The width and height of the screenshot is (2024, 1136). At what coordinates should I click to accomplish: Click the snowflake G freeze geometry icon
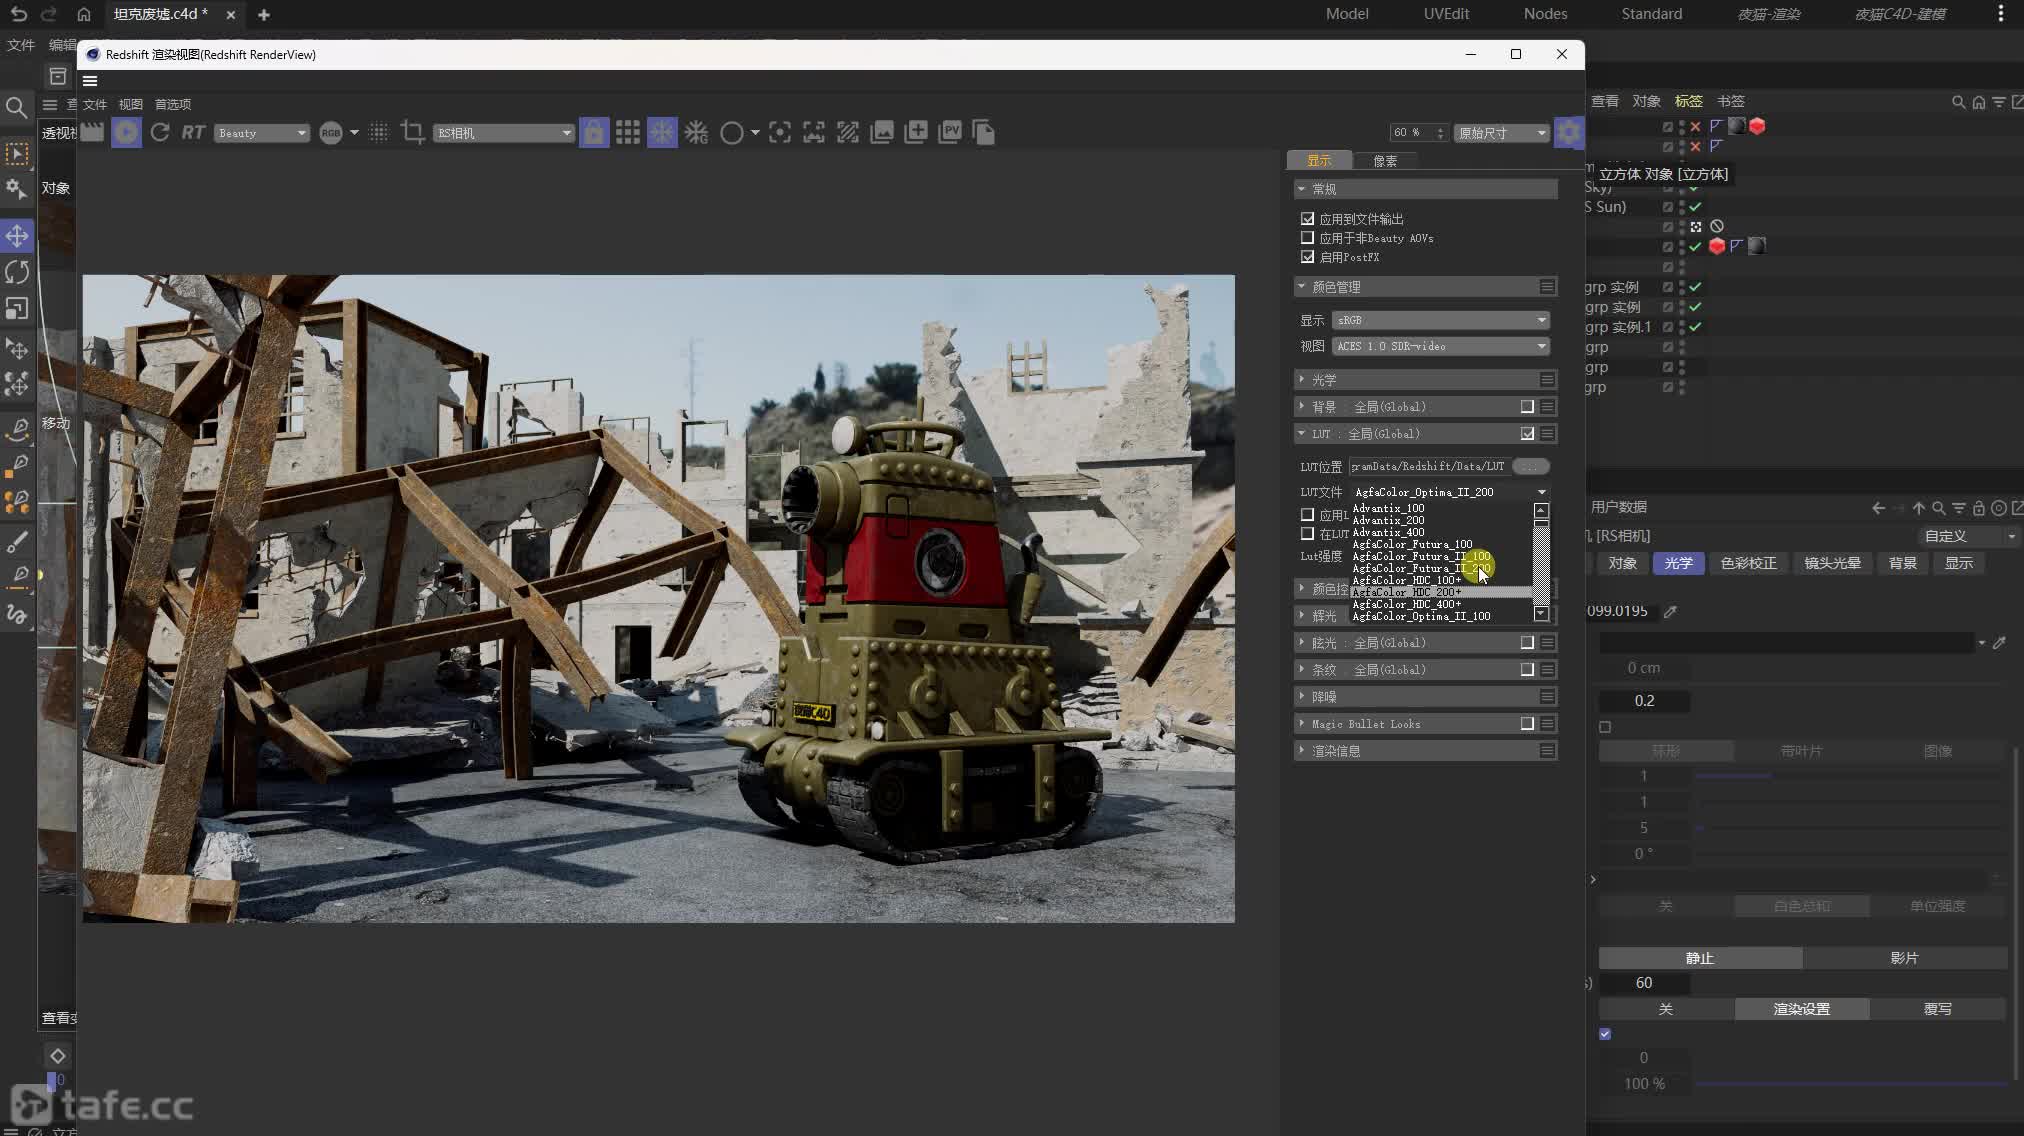coord(697,132)
